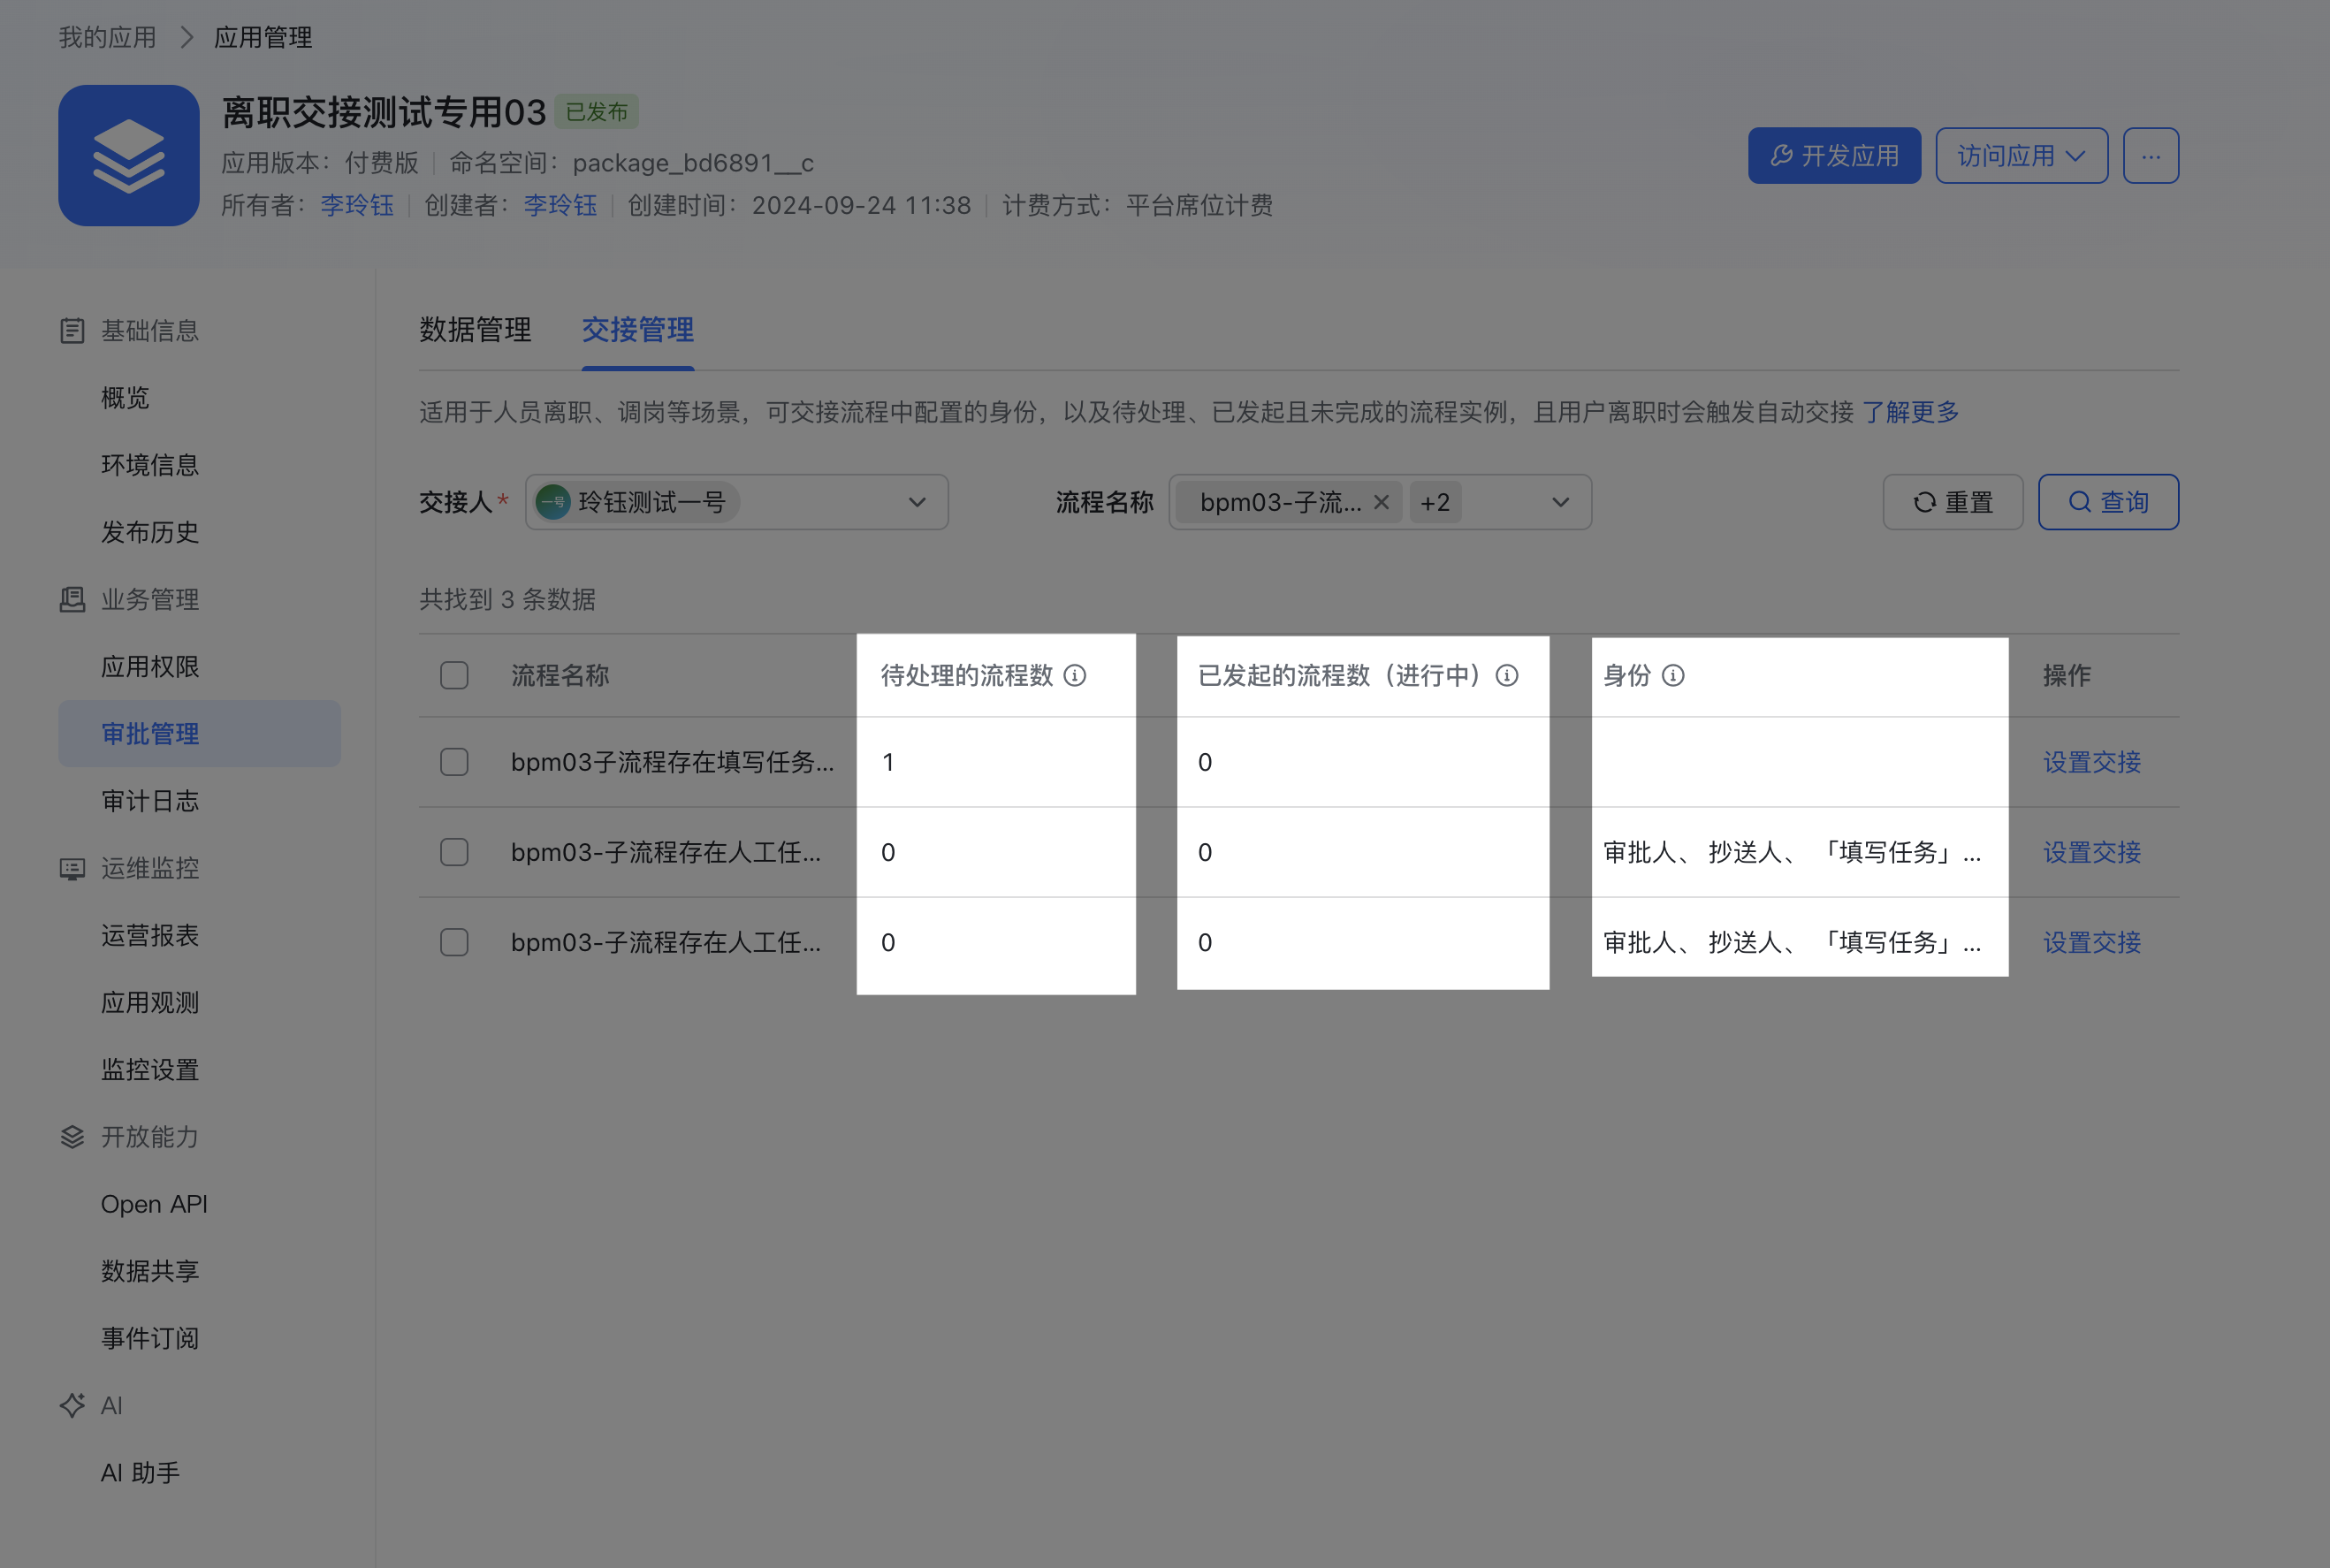Click creator link 李玲钰 after 创建者
This screenshot has width=2330, height=1568.
560,206
